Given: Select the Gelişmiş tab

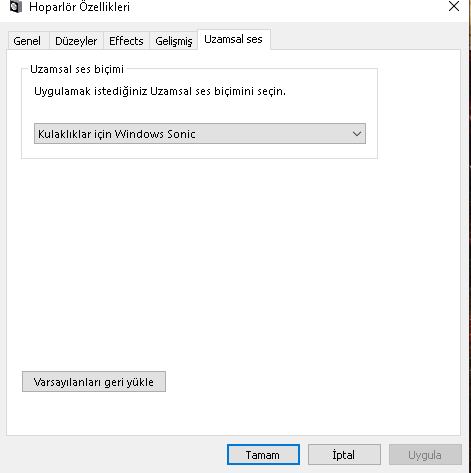Looking at the screenshot, I should click(x=173, y=41).
